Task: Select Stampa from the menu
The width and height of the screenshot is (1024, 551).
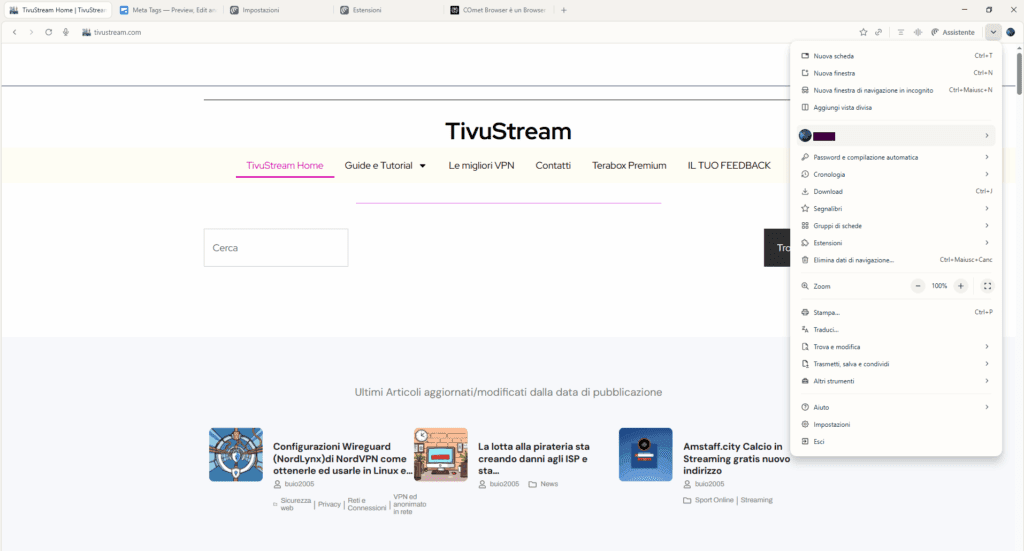Action: pos(896,312)
